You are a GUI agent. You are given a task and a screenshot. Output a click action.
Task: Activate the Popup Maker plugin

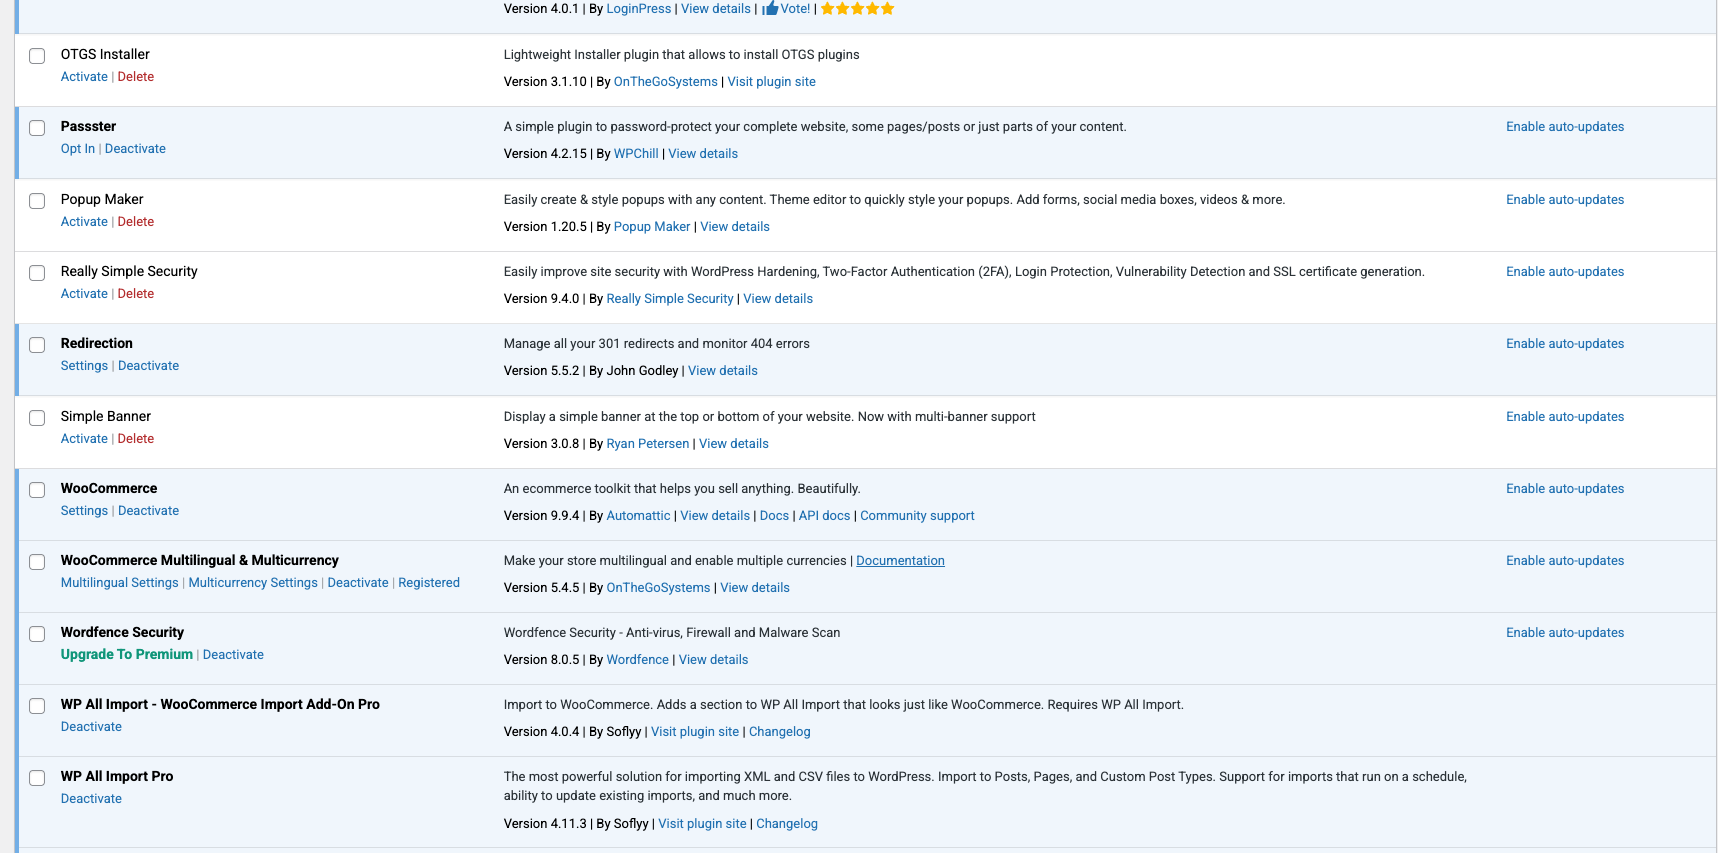click(84, 222)
